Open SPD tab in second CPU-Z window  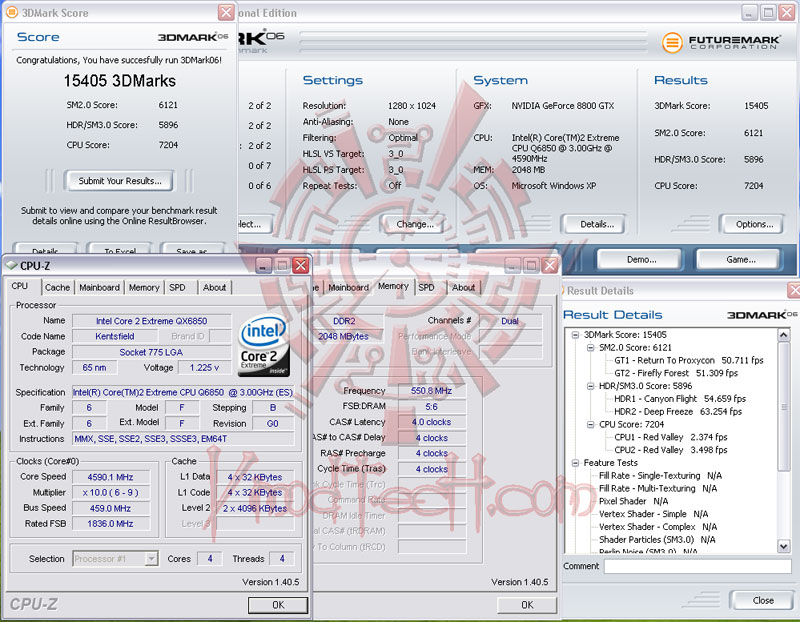click(427, 287)
